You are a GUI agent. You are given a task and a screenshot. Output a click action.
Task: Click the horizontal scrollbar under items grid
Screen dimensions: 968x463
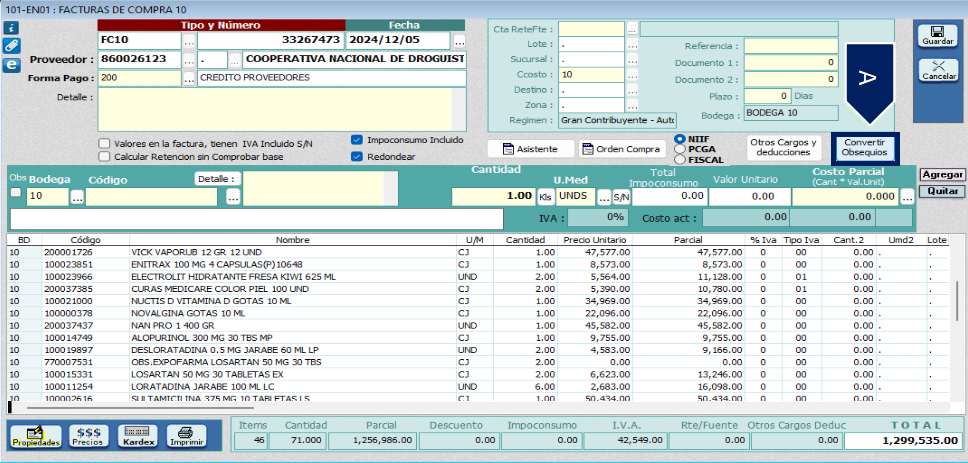tap(141, 407)
